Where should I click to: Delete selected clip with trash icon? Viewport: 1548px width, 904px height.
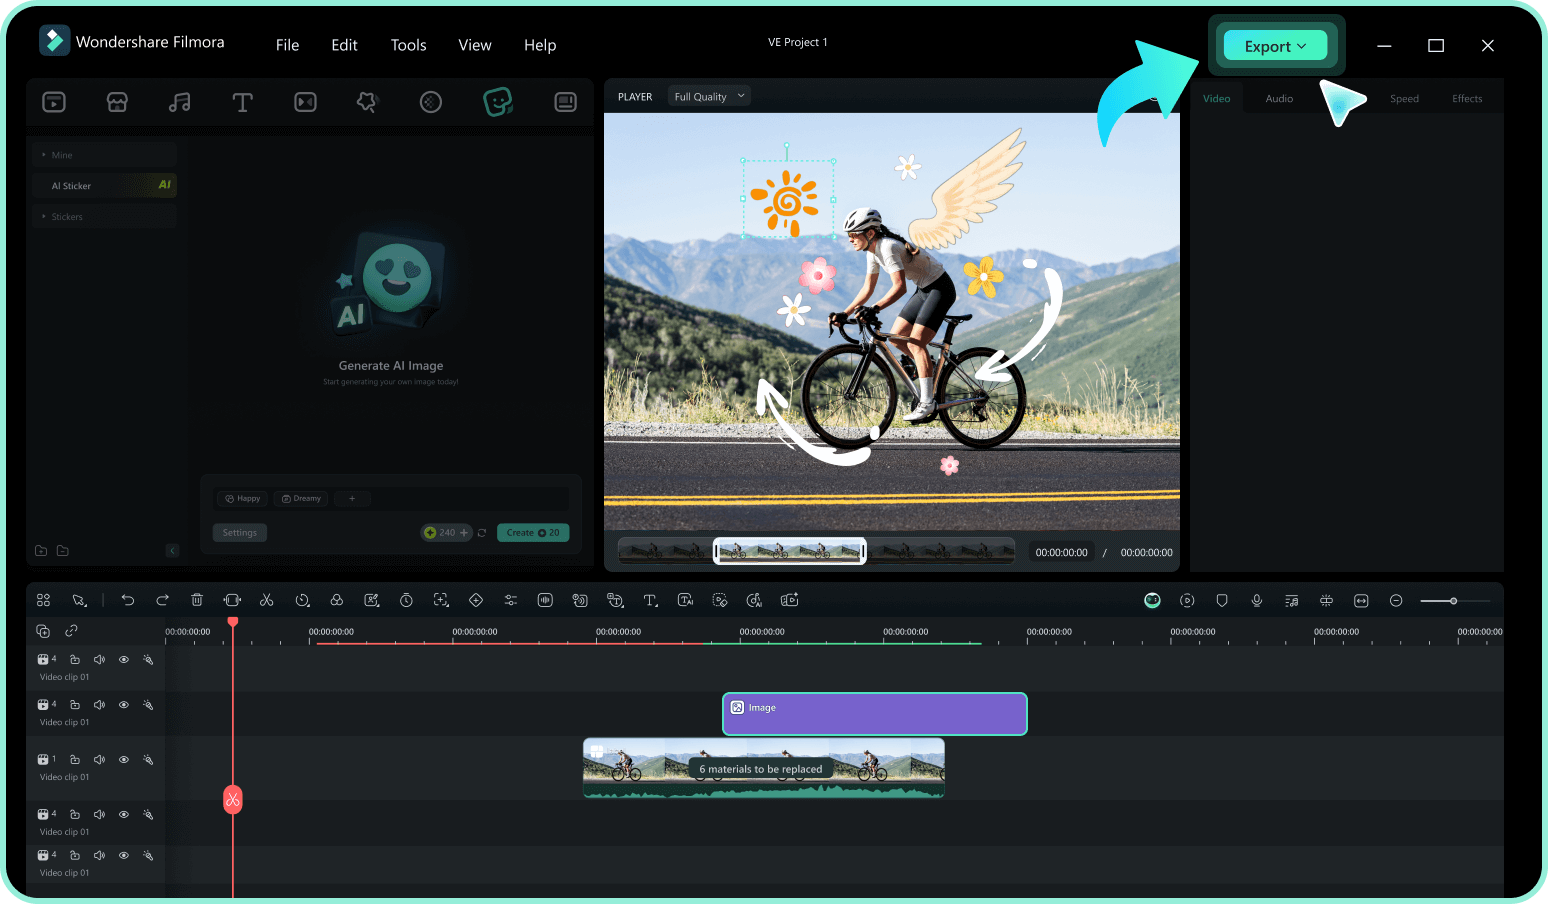(x=197, y=600)
